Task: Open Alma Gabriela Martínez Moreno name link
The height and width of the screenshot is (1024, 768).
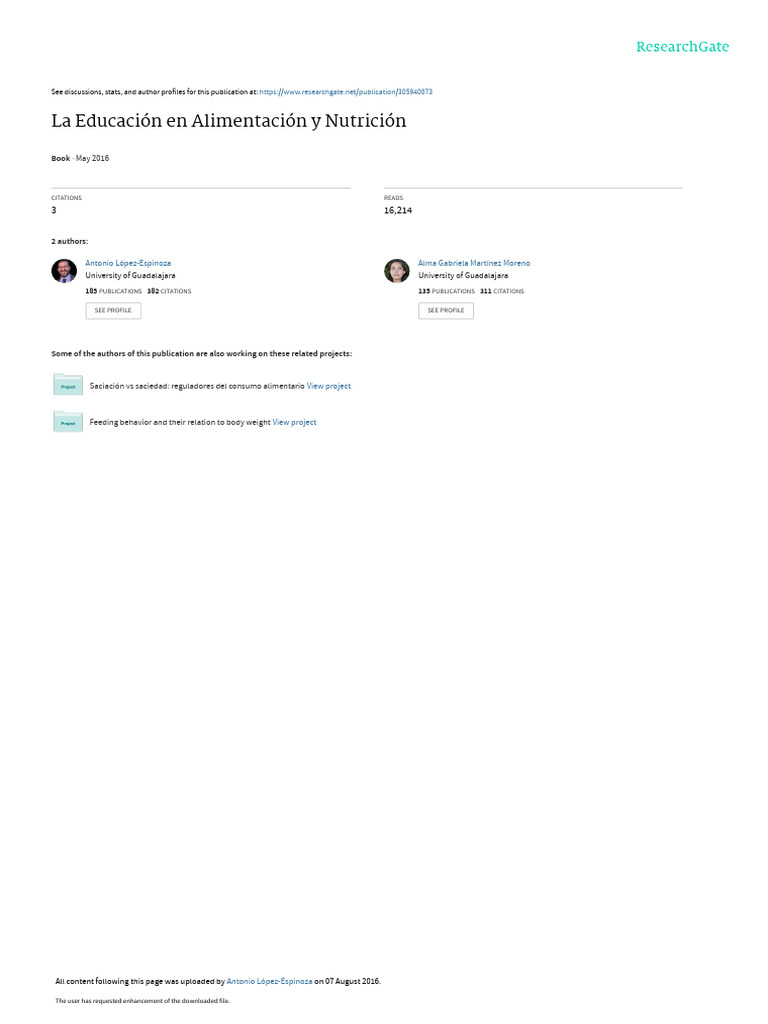Action: coord(474,263)
